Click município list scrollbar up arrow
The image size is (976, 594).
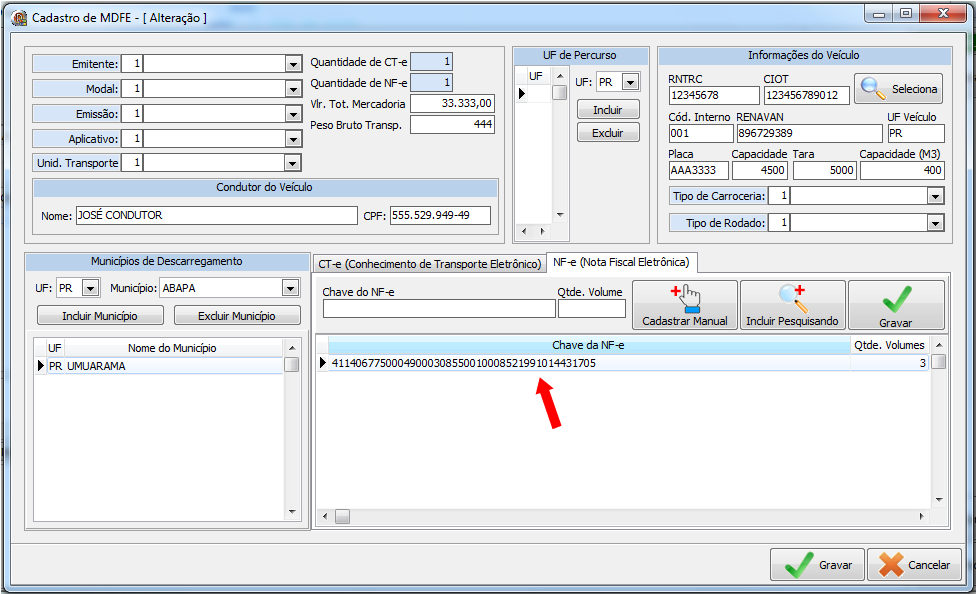[x=291, y=347]
